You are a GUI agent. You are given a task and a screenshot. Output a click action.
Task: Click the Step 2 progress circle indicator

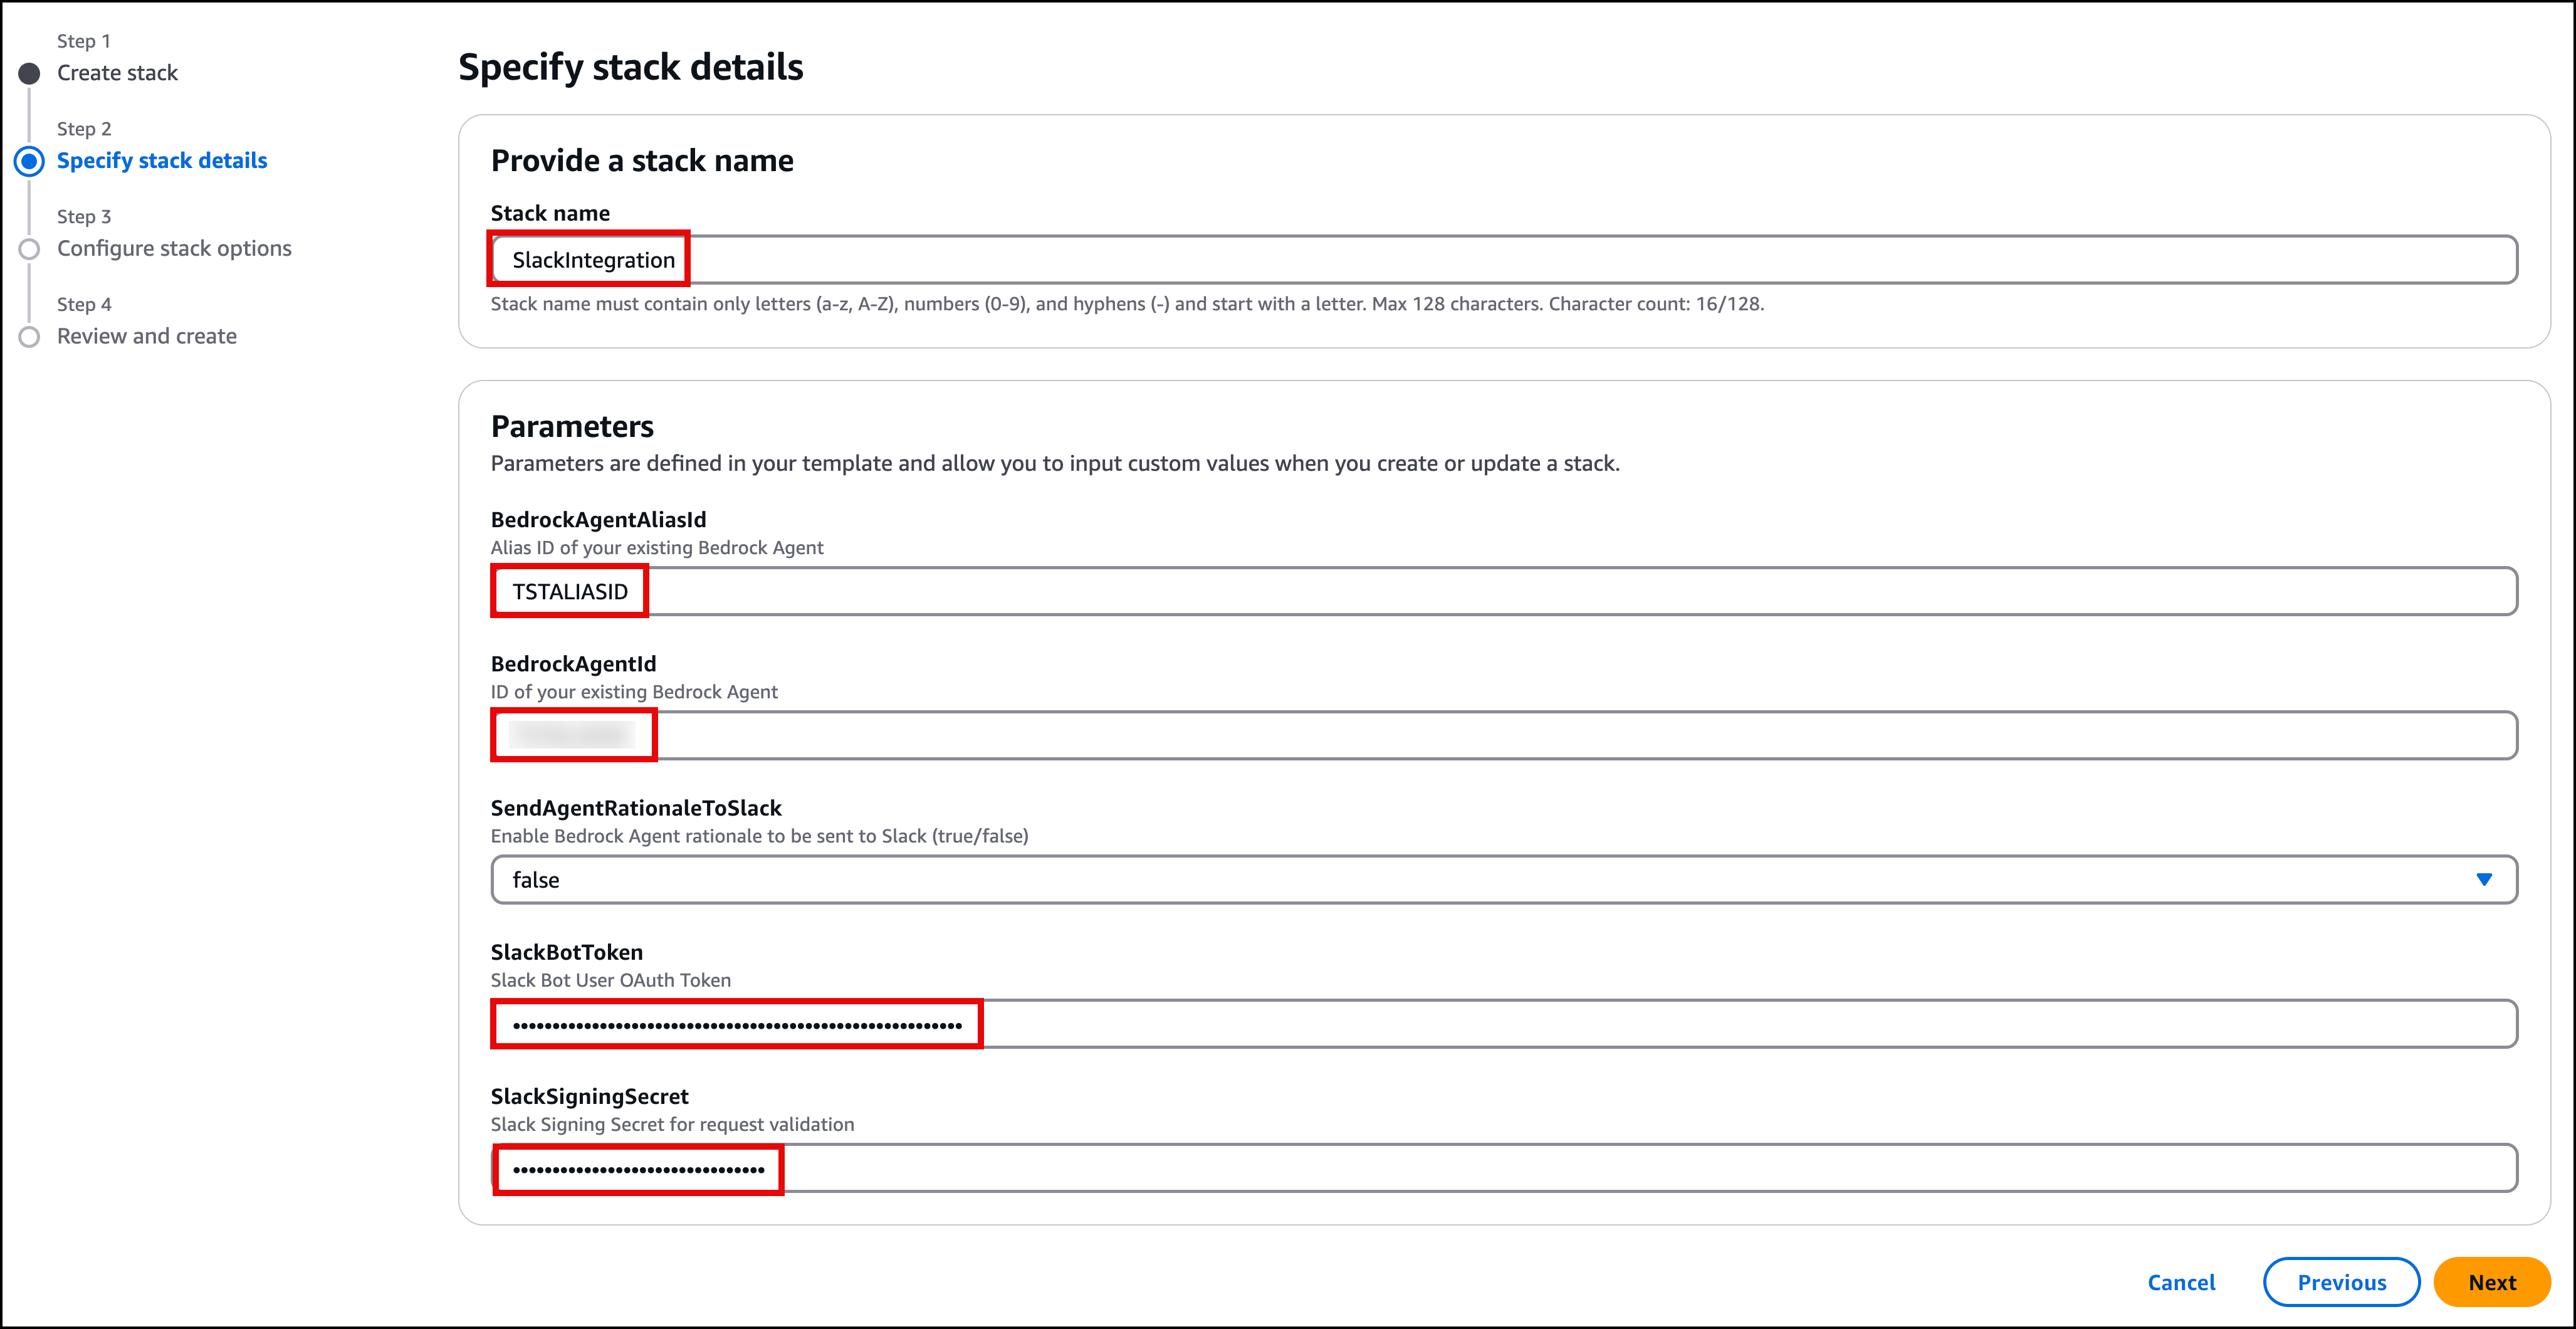[29, 160]
